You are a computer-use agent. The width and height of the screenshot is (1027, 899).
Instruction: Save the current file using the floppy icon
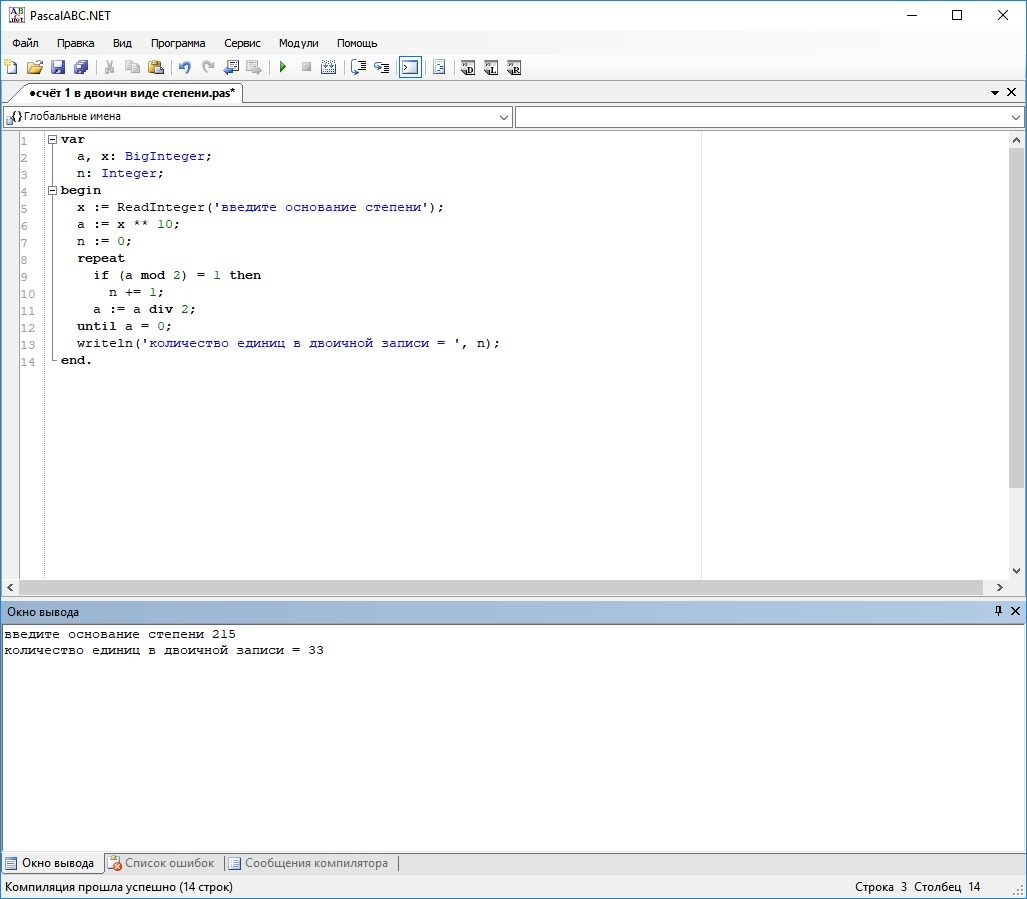(58, 68)
